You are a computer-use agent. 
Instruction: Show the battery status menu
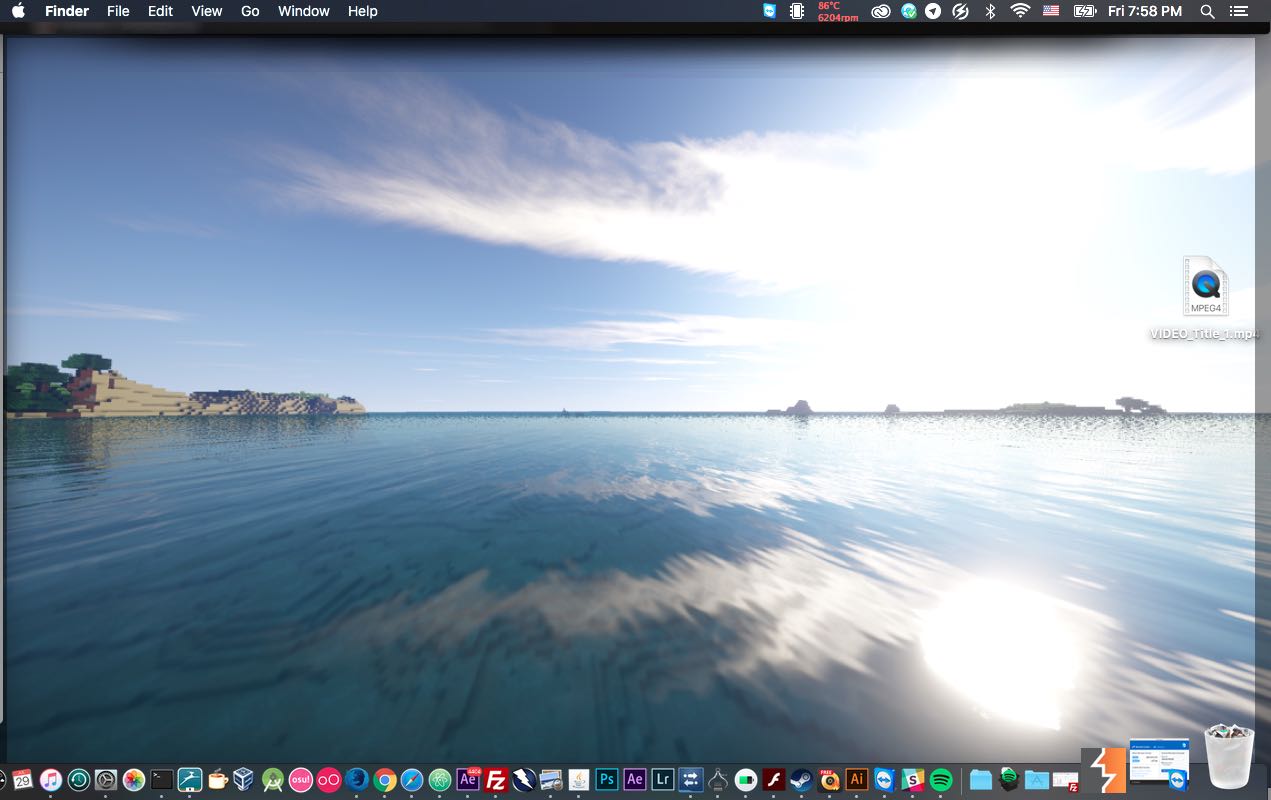point(1084,11)
